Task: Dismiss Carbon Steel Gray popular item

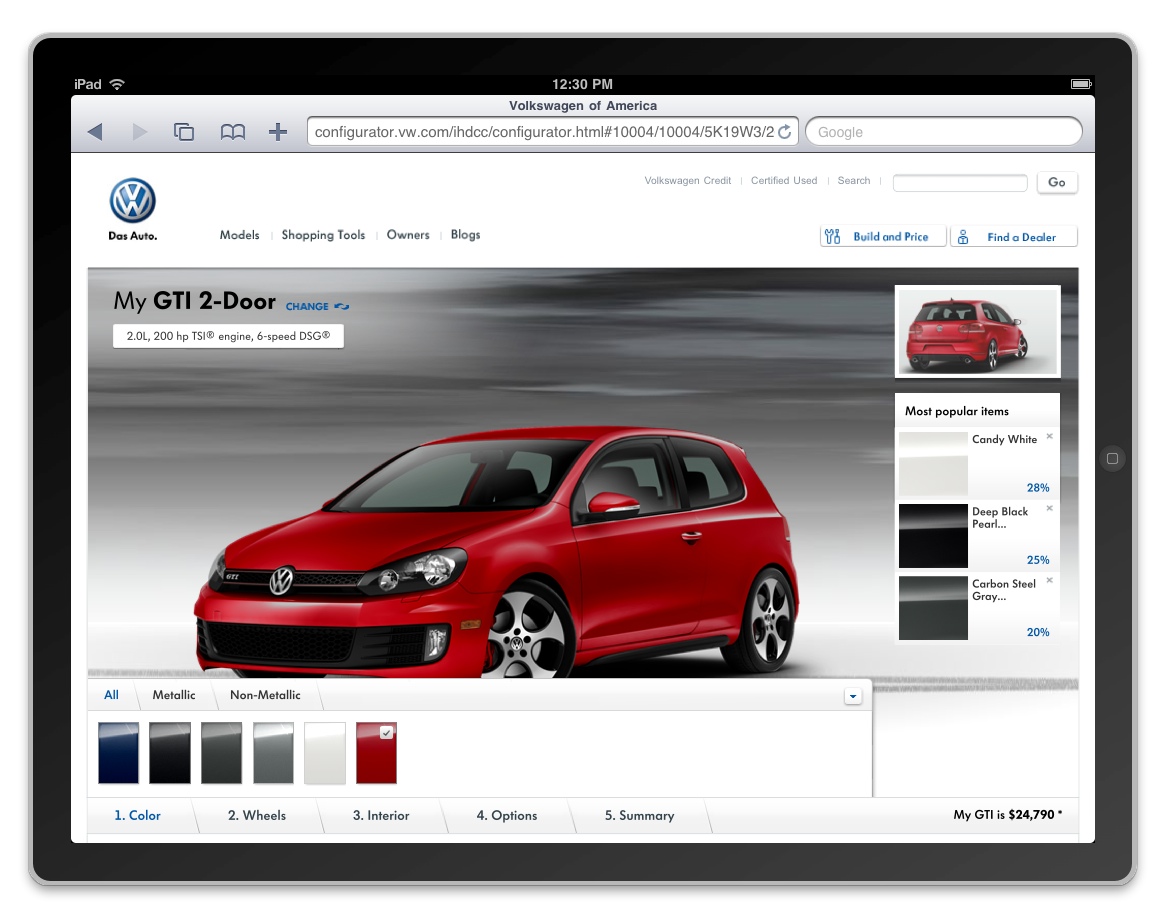Action: 1049,581
